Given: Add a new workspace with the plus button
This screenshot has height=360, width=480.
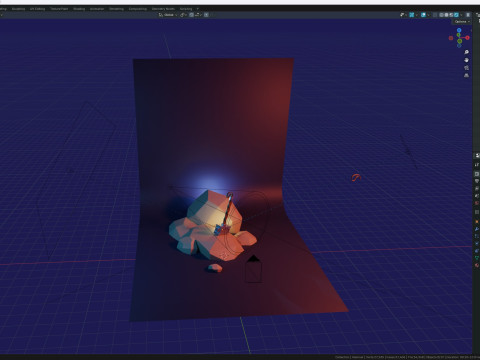Looking at the screenshot, I should point(198,9).
